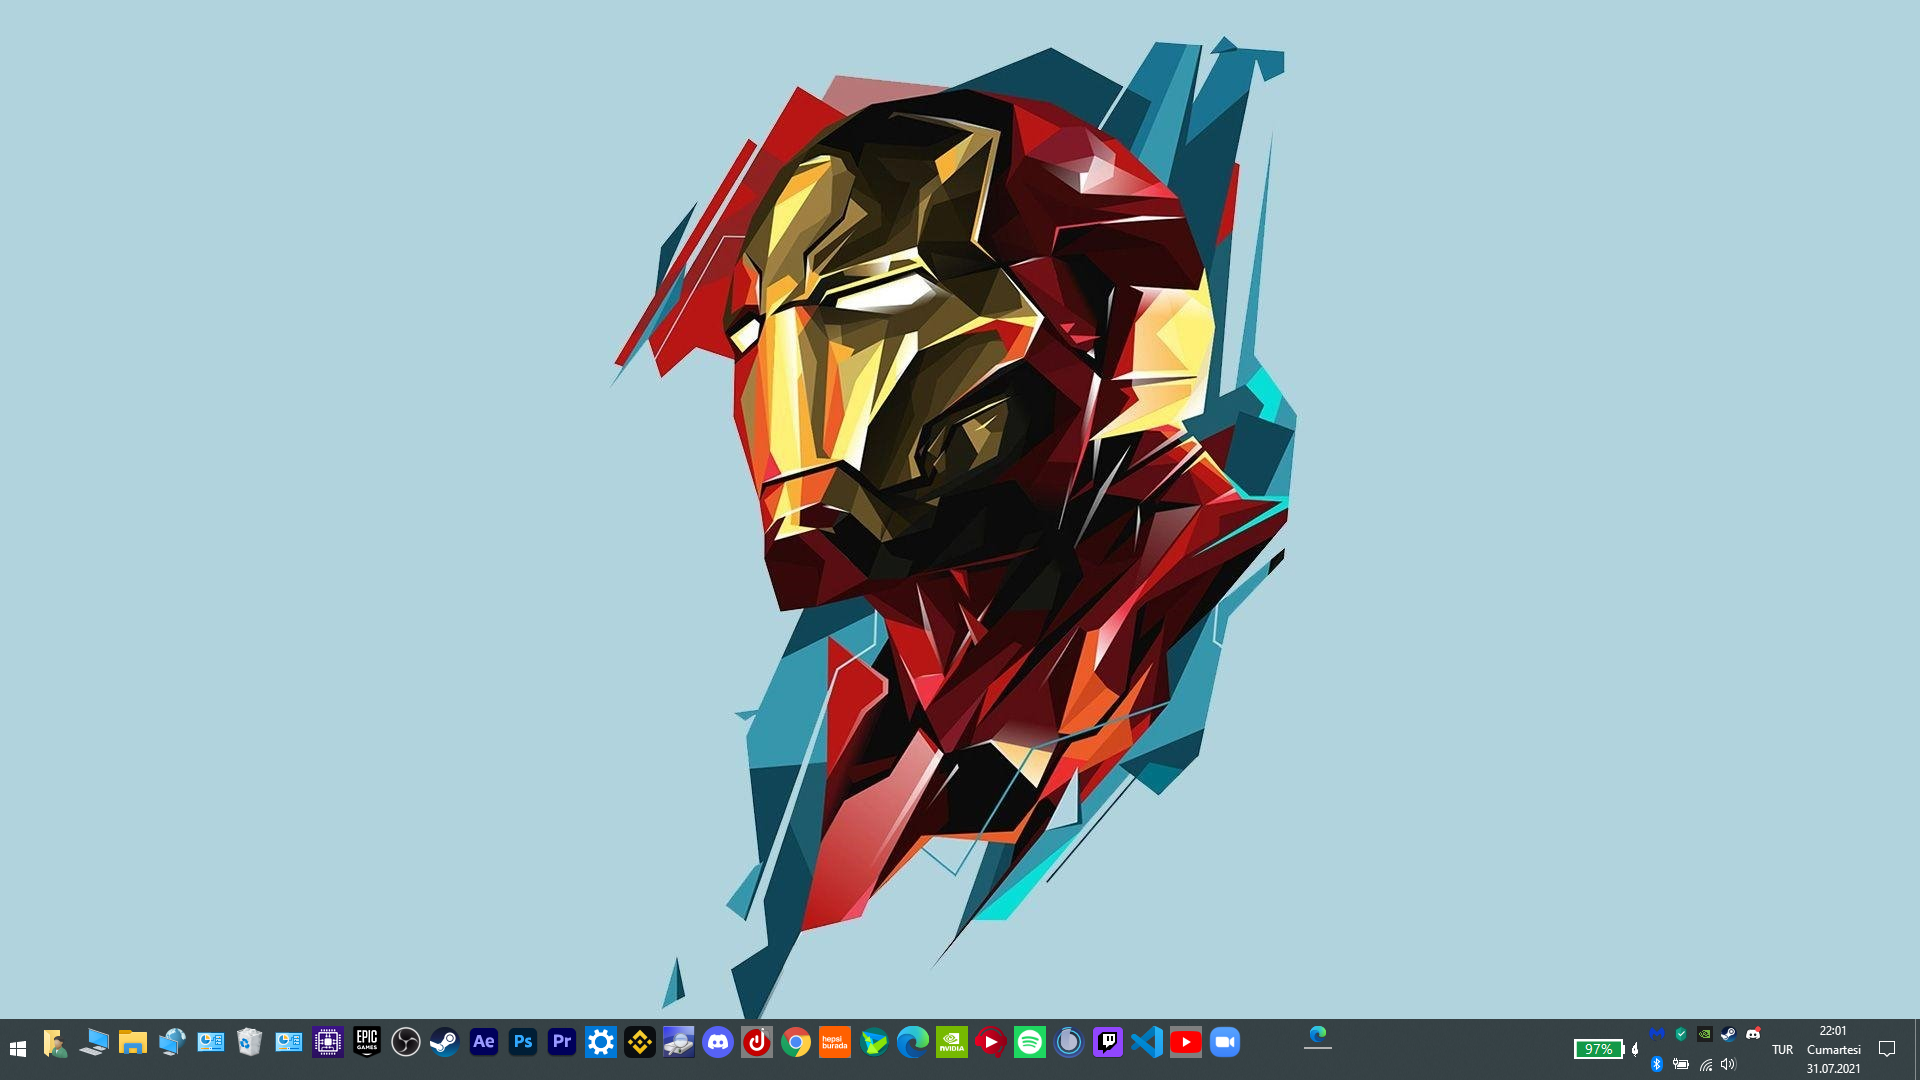Image resolution: width=1920 pixels, height=1080 pixels.
Task: Open the TUR language switcher
Action: point(1783,1049)
